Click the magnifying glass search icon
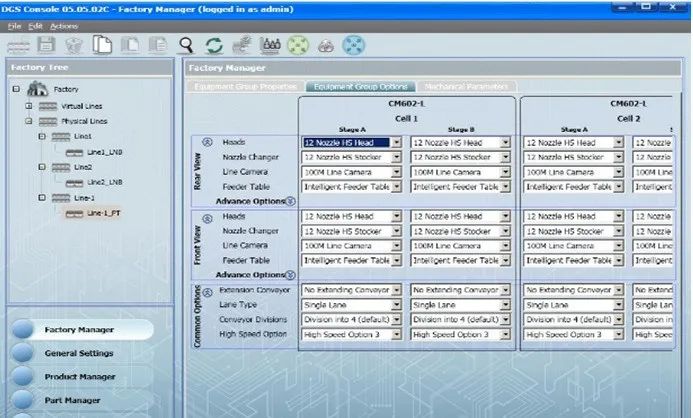The width and height of the screenshot is (693, 418). click(x=185, y=45)
